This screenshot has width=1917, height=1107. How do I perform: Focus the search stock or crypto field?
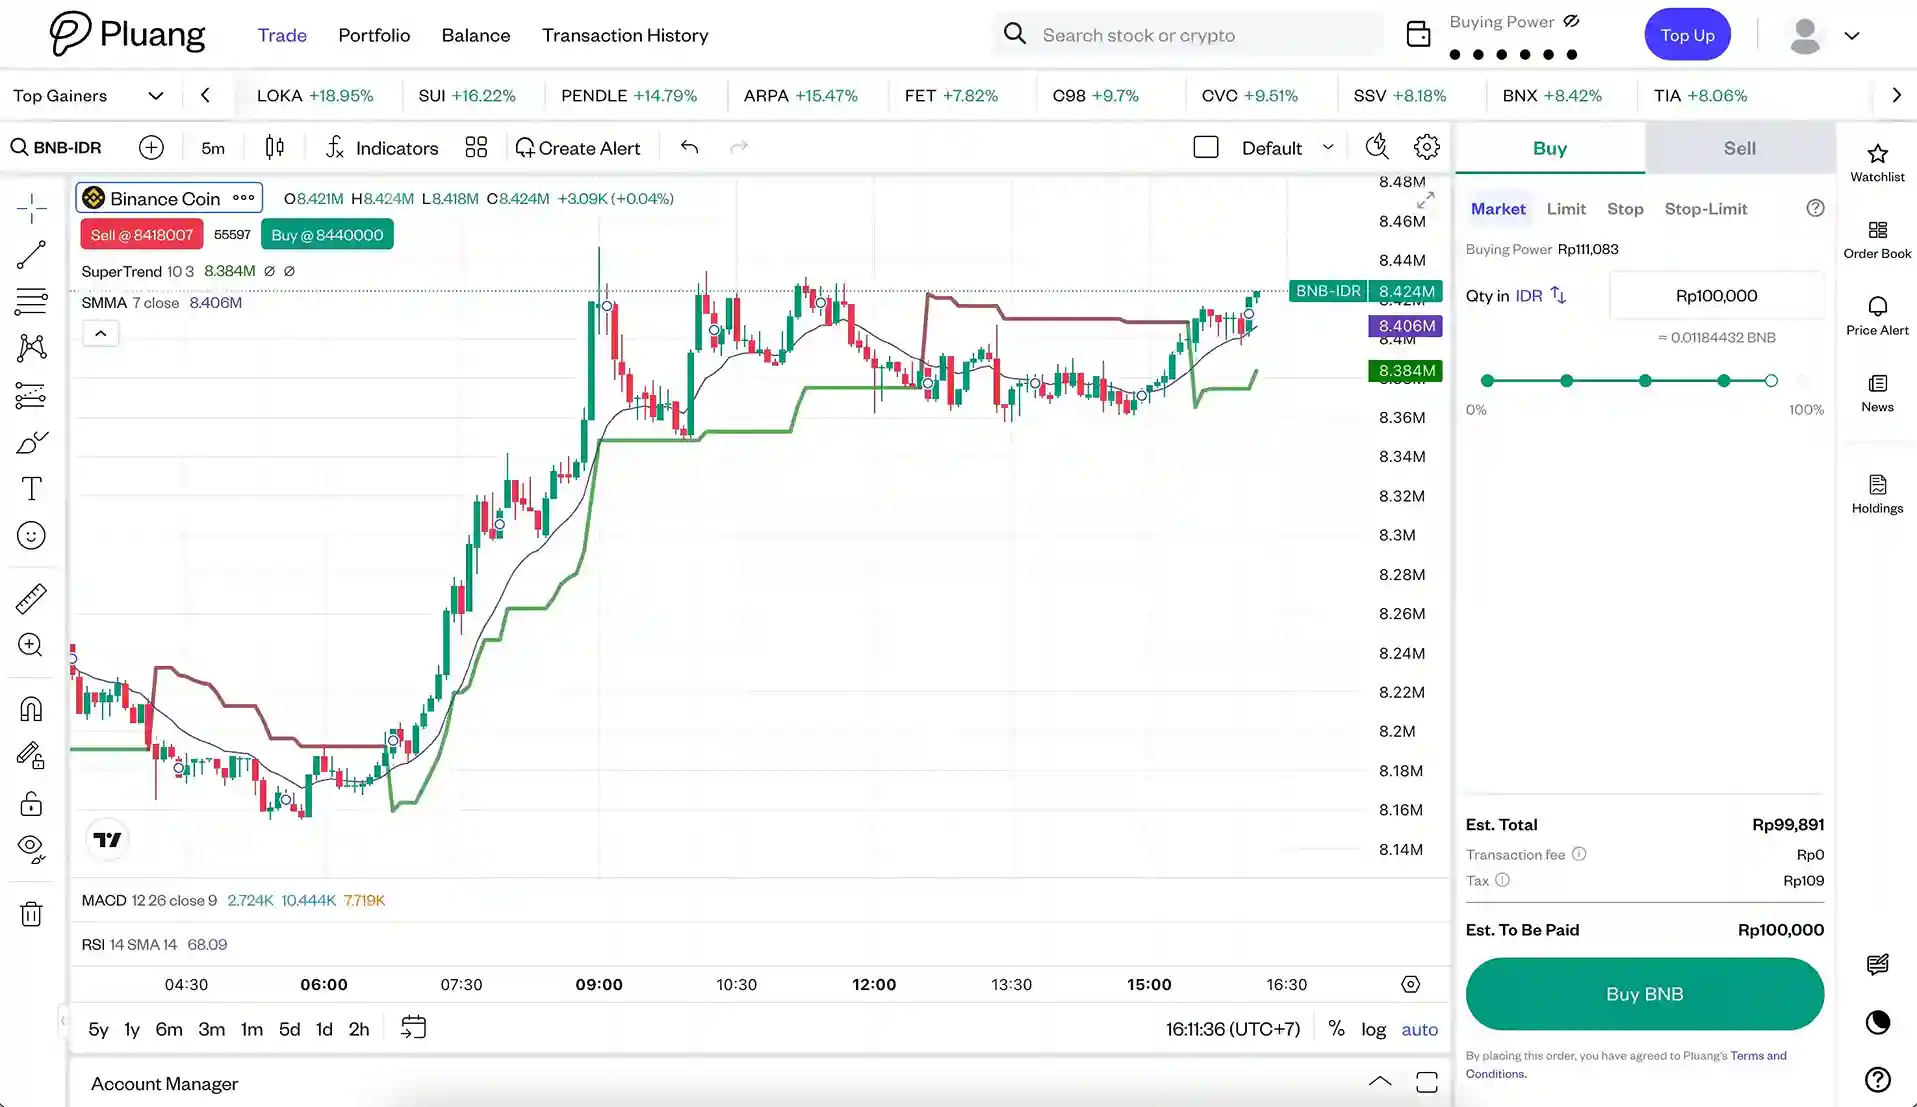(x=1190, y=35)
